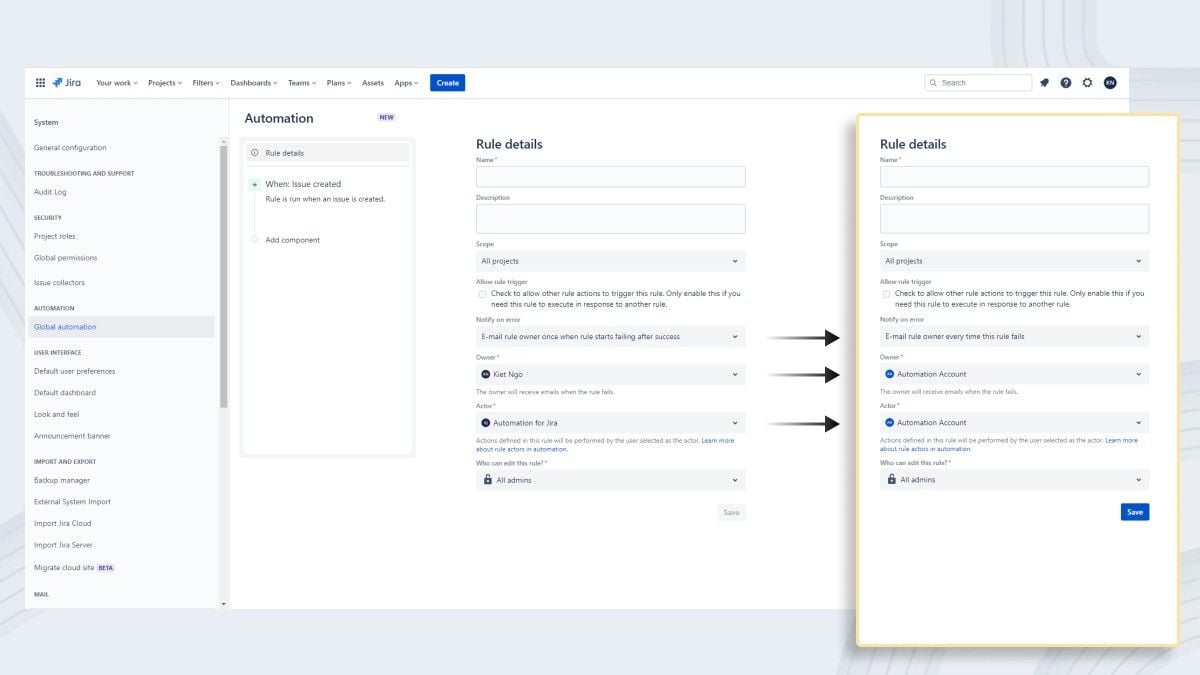Viewport: 1200px width, 675px height.
Task: Click the NEW badge beside Automation
Action: coord(387,118)
